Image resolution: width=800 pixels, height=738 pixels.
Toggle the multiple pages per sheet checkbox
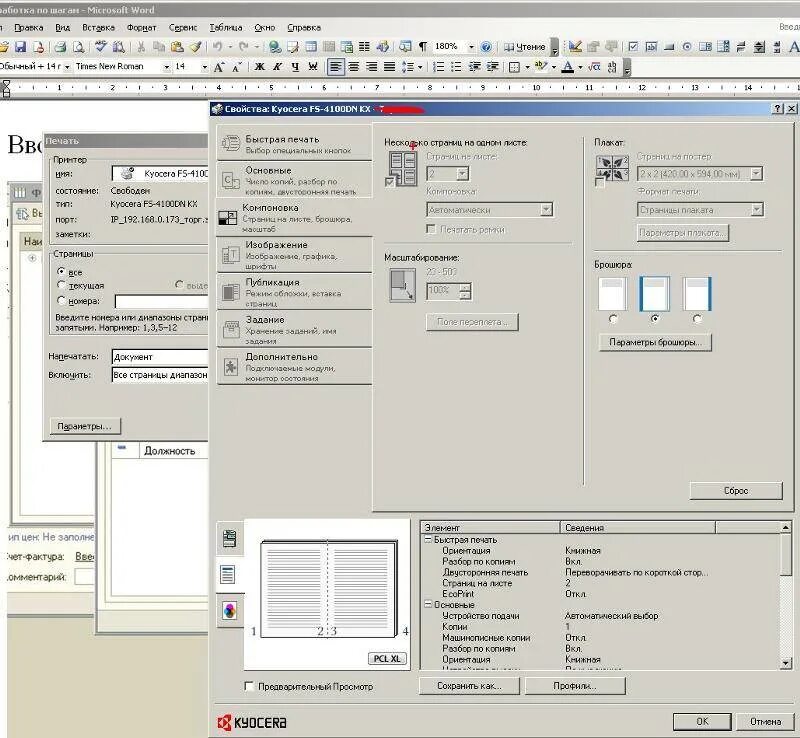390,182
